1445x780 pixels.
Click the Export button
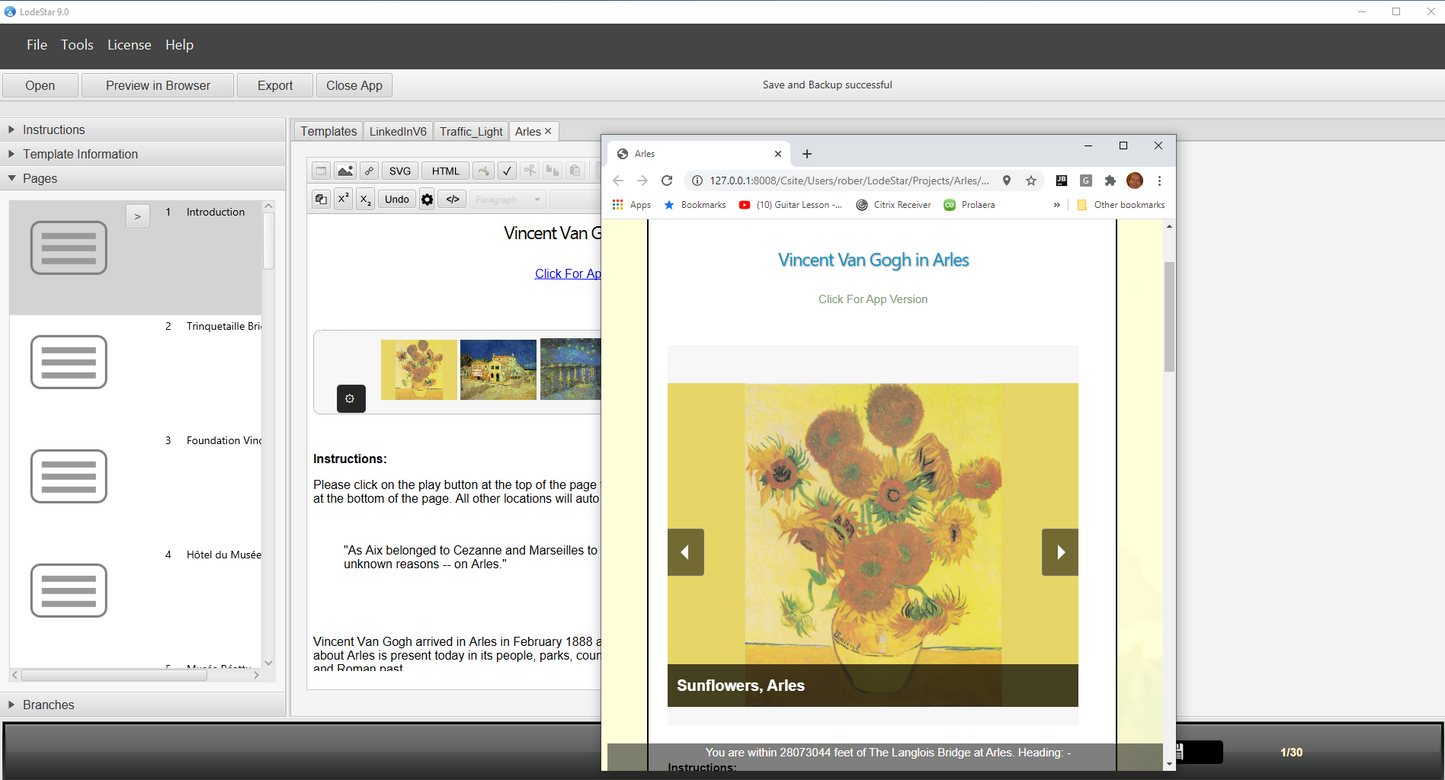click(275, 85)
